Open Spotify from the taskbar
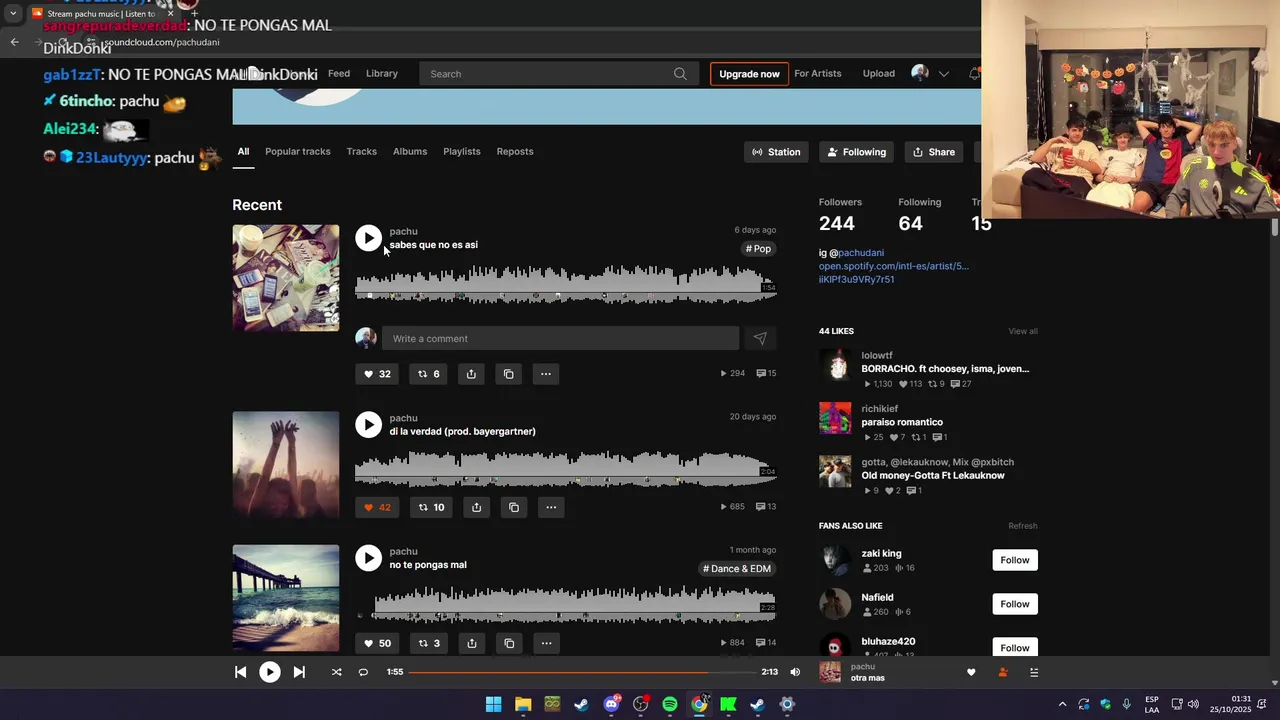The height and width of the screenshot is (720, 1280). point(670,704)
